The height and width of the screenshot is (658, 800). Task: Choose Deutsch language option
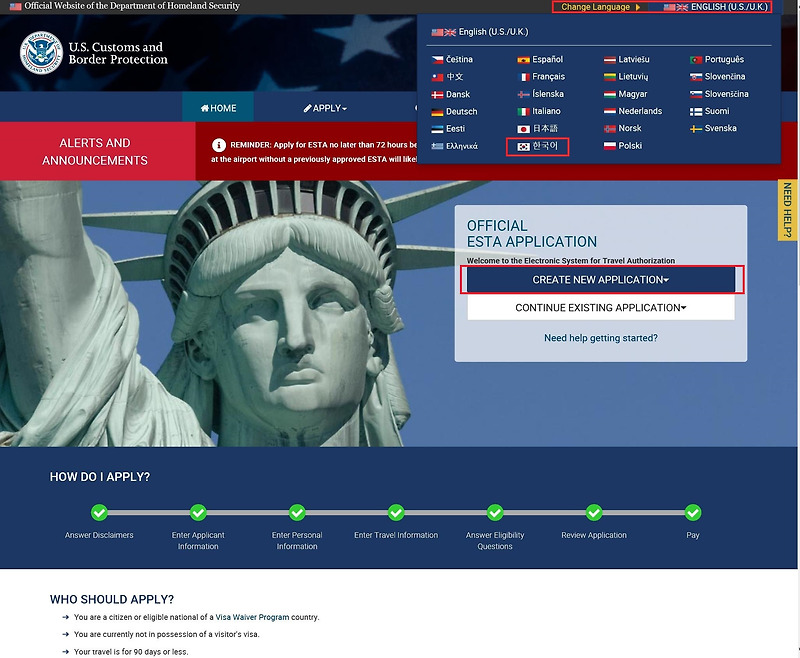tap(454, 111)
